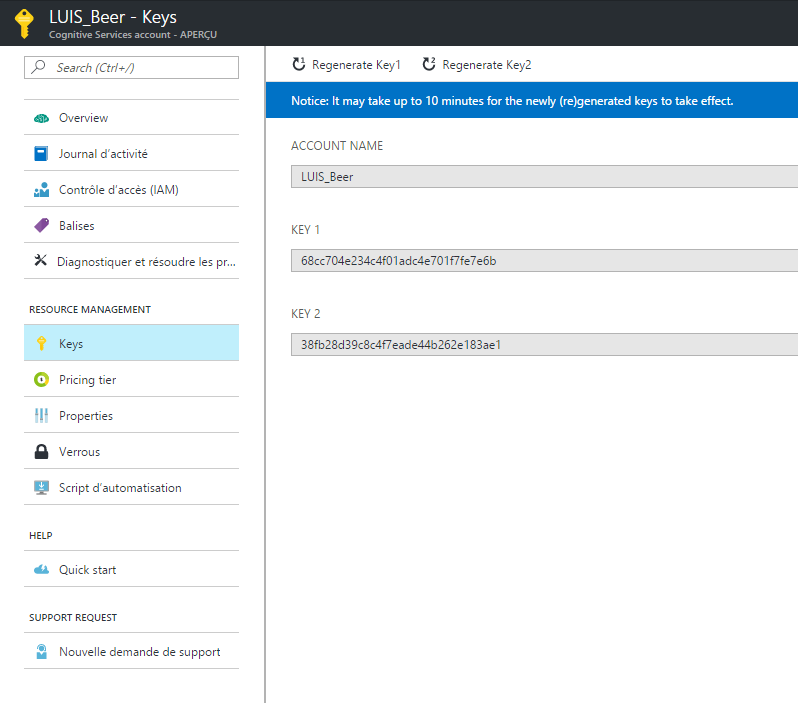Viewport: 798px width, 703px height.
Task: Click the purple Balises tag icon
Action: tap(41, 226)
